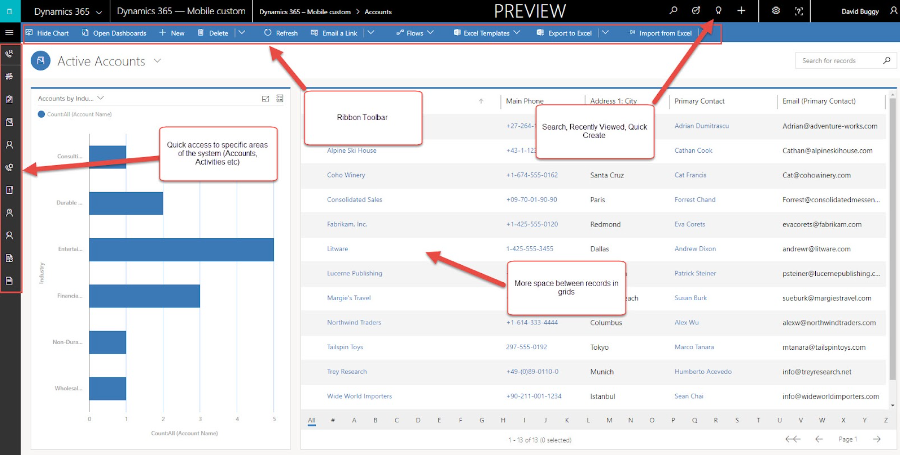Open the Fabrikam, Inc. account
The height and width of the screenshot is (455, 900).
click(x=347, y=224)
